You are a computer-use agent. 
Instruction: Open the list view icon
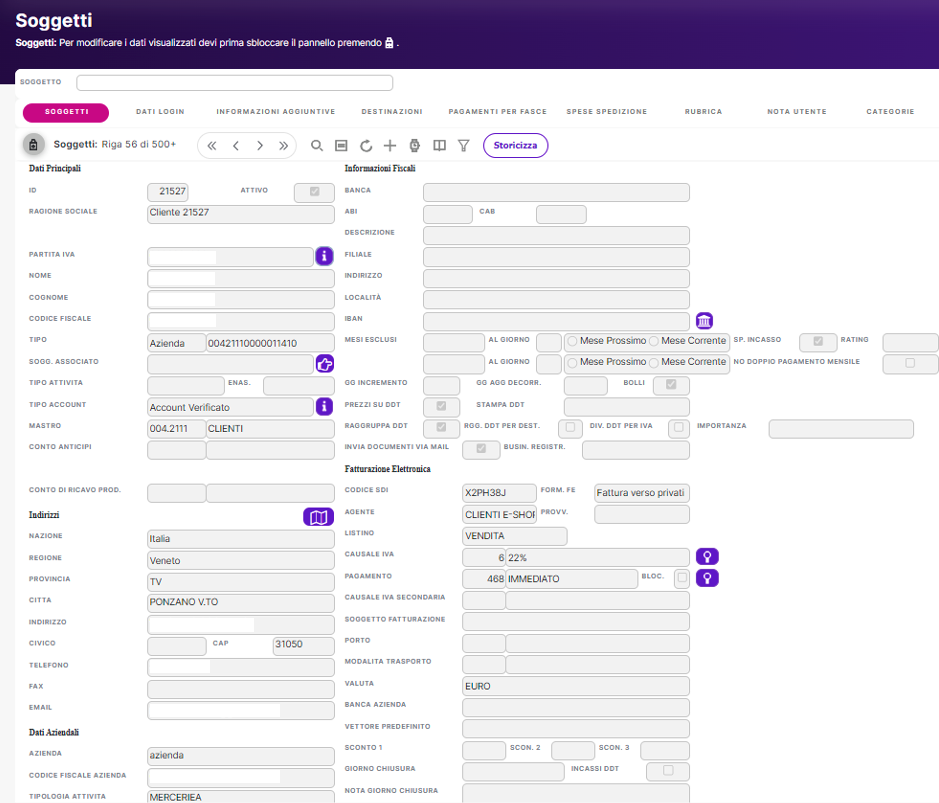click(x=341, y=146)
